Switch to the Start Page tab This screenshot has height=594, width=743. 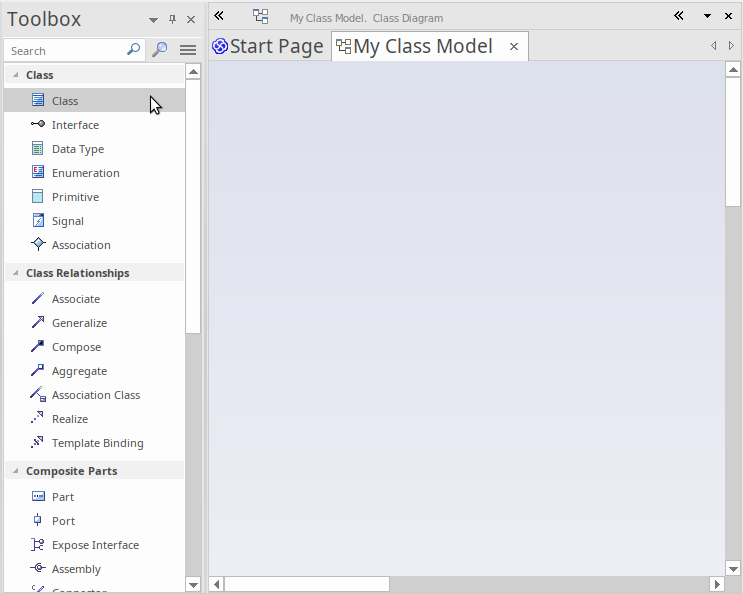pyautogui.click(x=268, y=47)
